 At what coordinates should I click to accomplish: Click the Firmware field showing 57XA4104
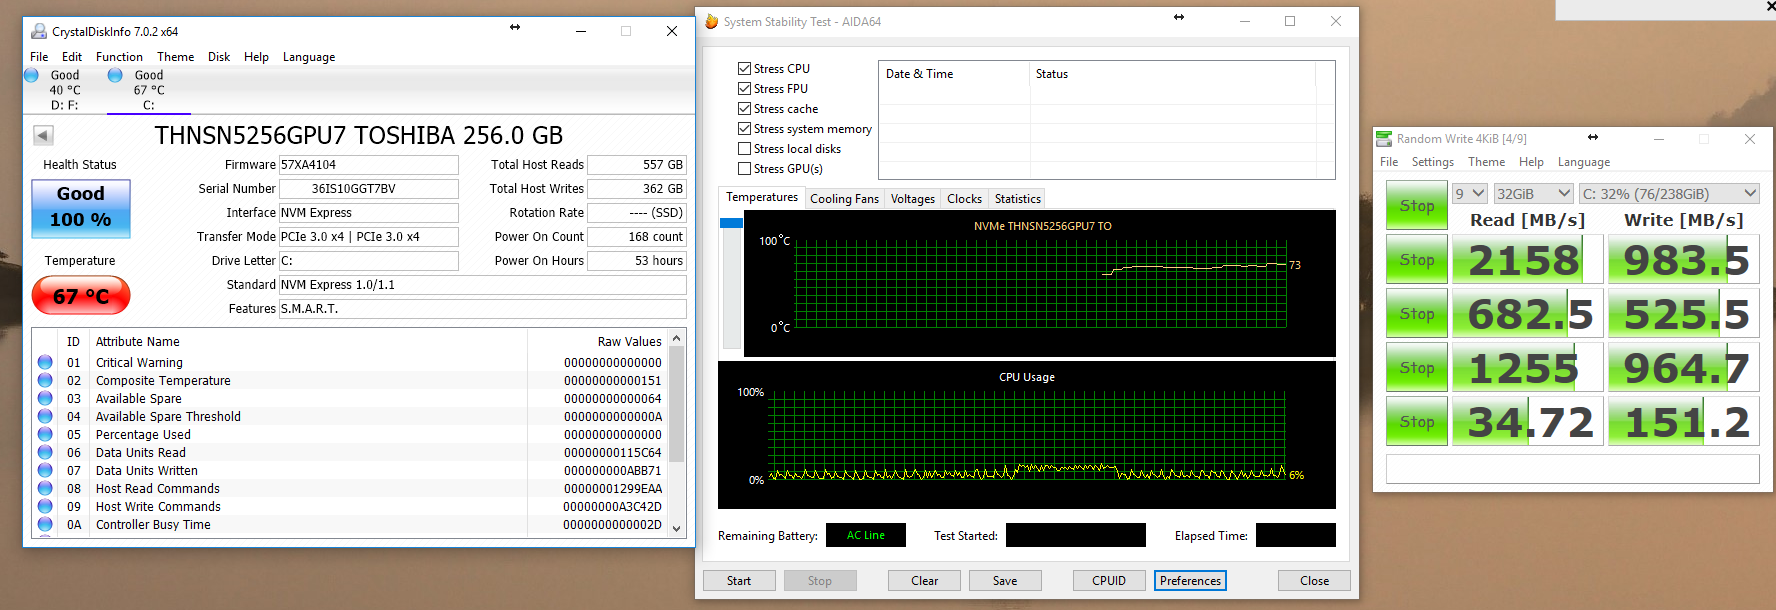(368, 165)
